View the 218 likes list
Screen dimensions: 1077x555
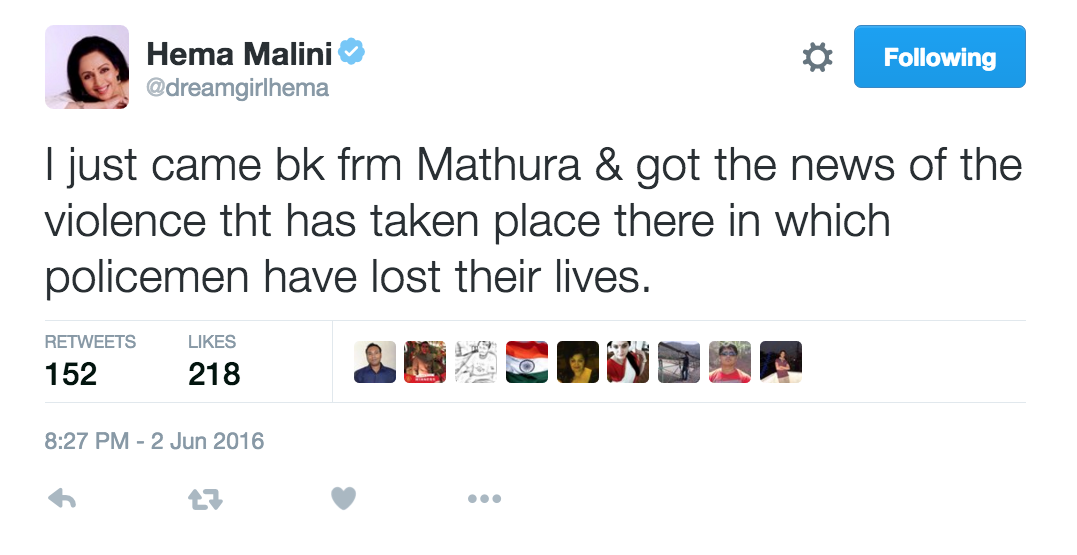pyautogui.click(x=214, y=362)
